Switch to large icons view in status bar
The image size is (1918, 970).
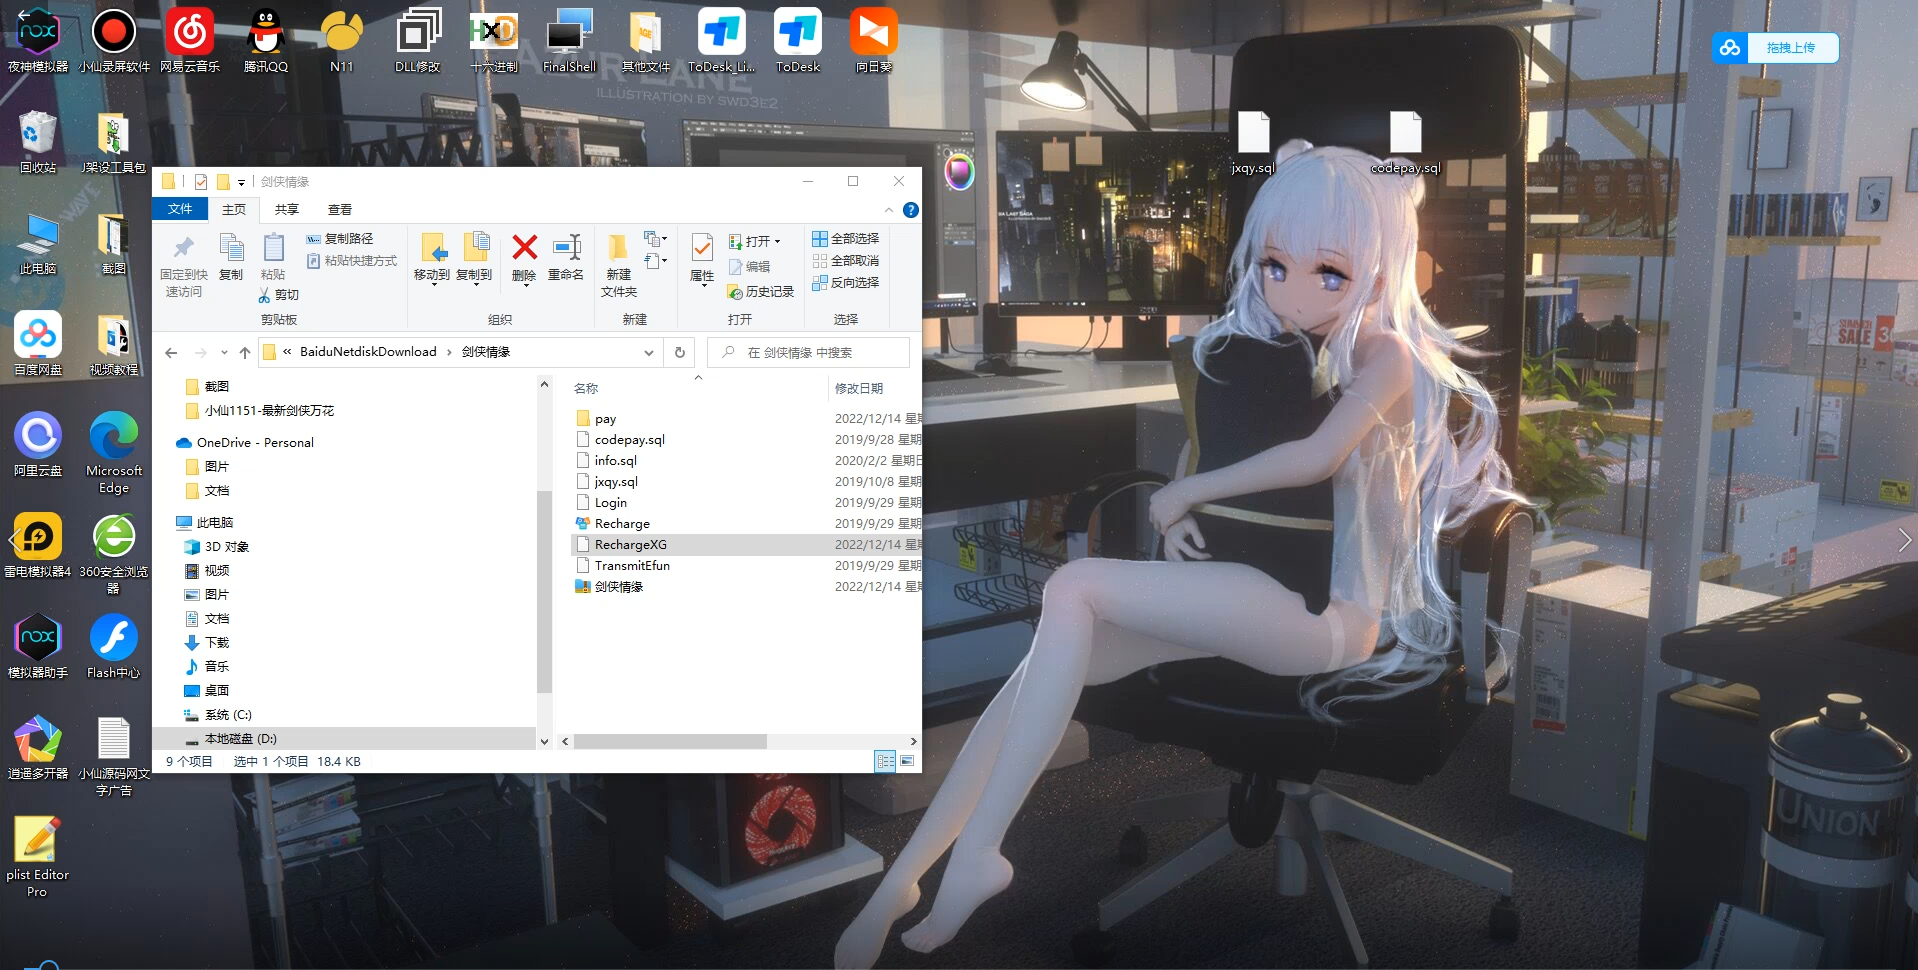pos(907,761)
